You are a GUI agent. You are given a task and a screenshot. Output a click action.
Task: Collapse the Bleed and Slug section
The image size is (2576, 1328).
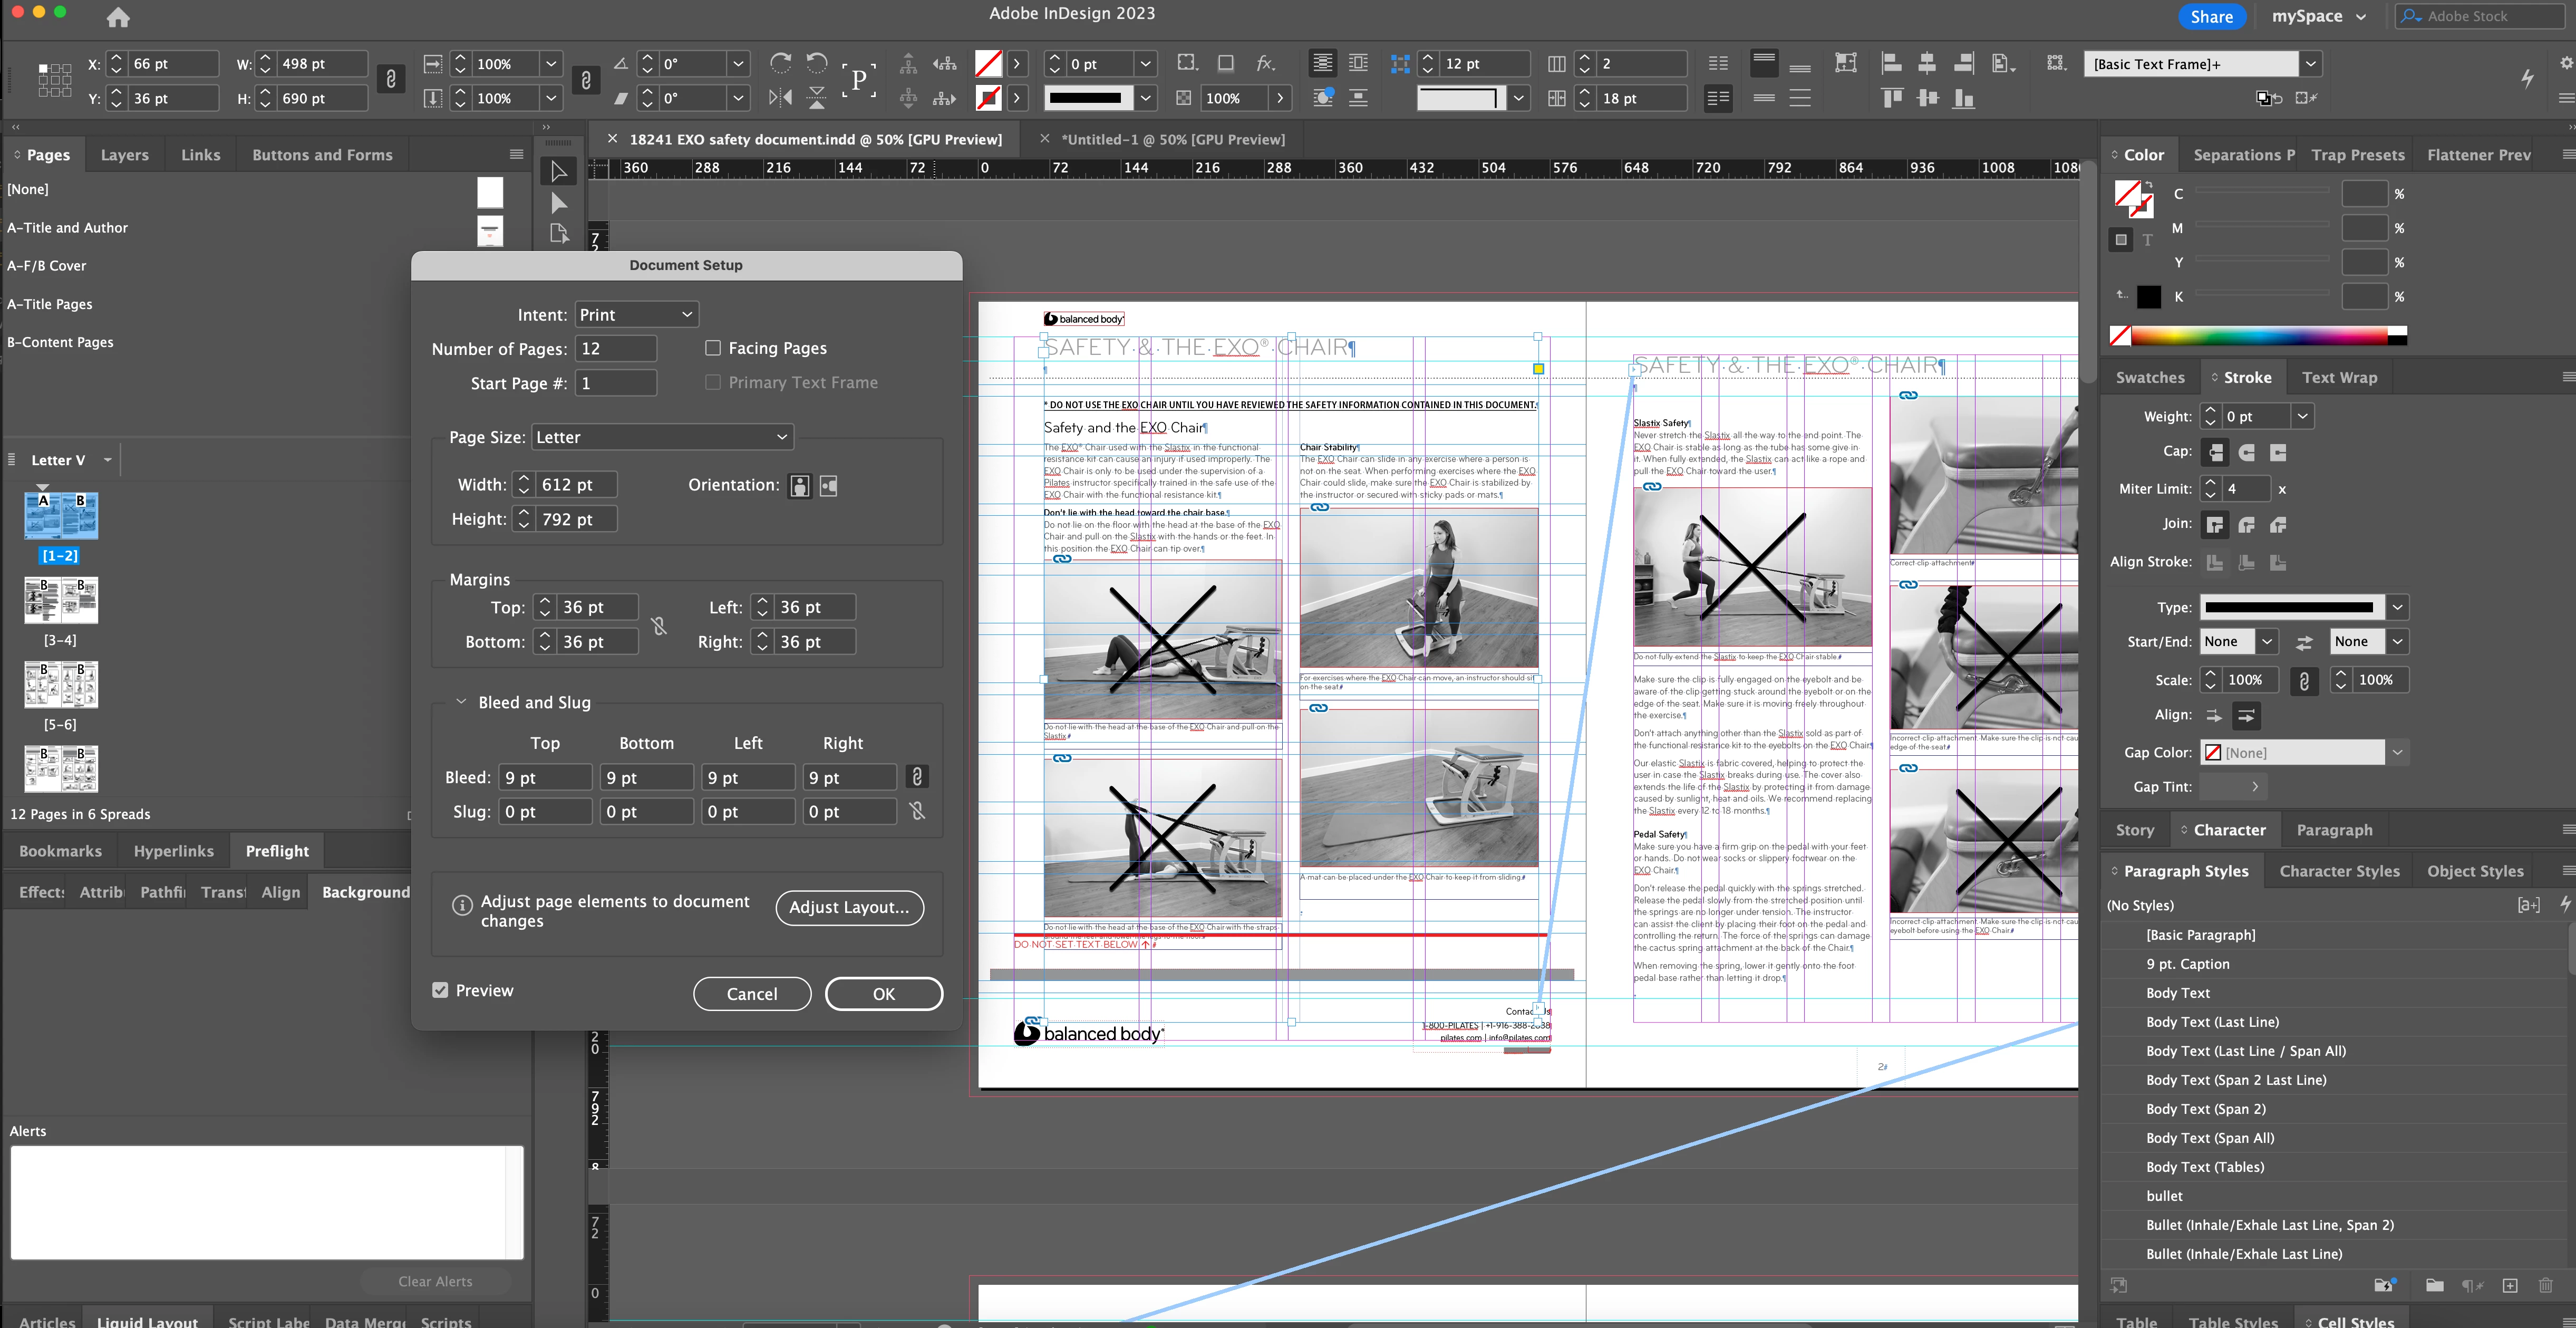461,702
